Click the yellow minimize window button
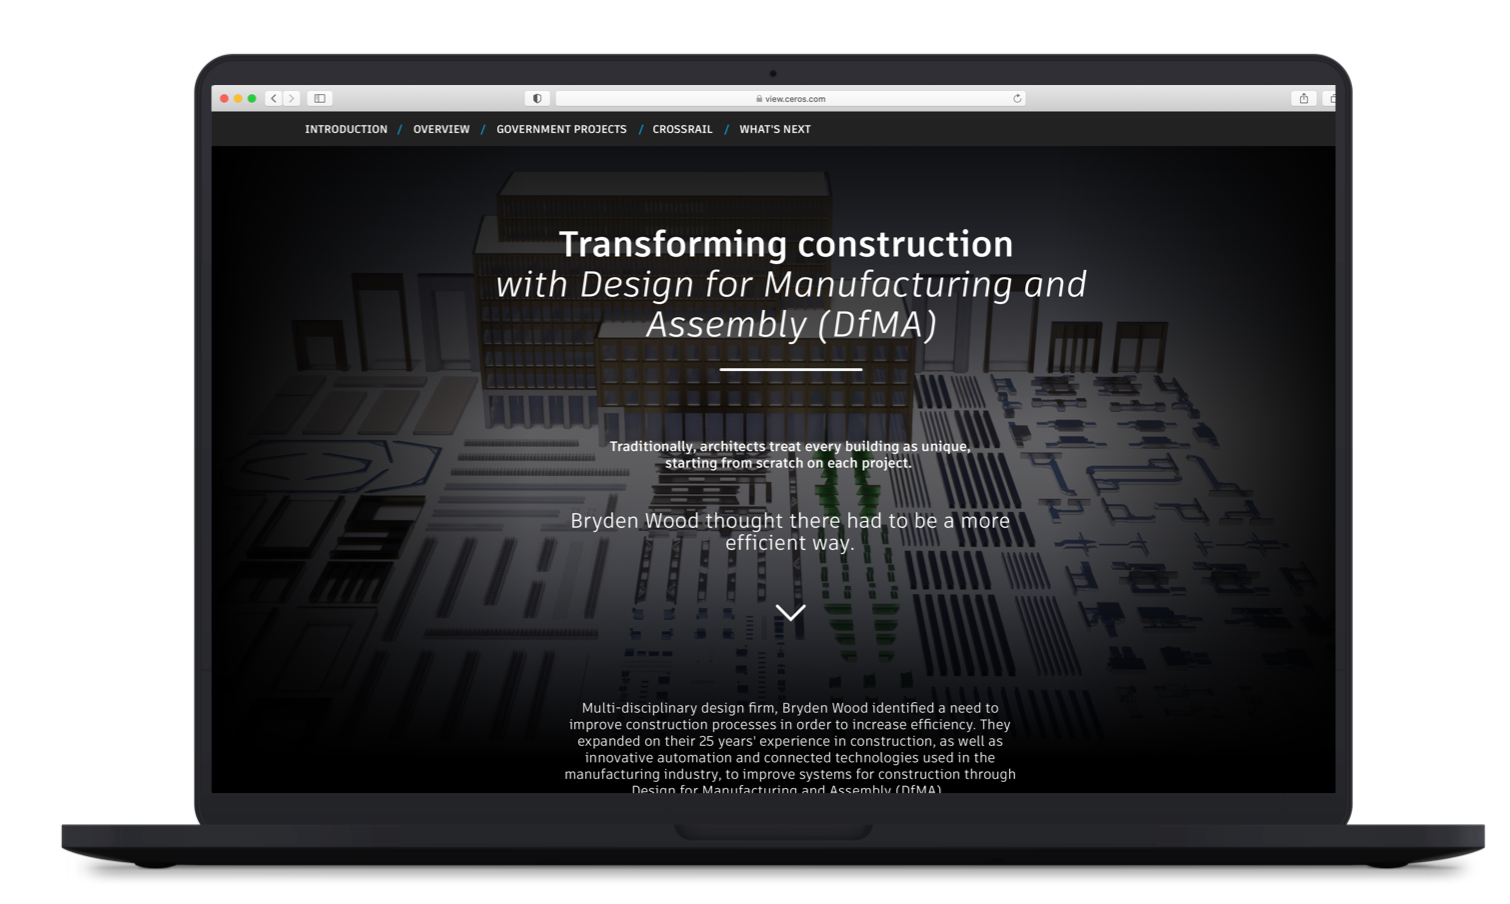This screenshot has width=1510, height=904. [x=238, y=98]
